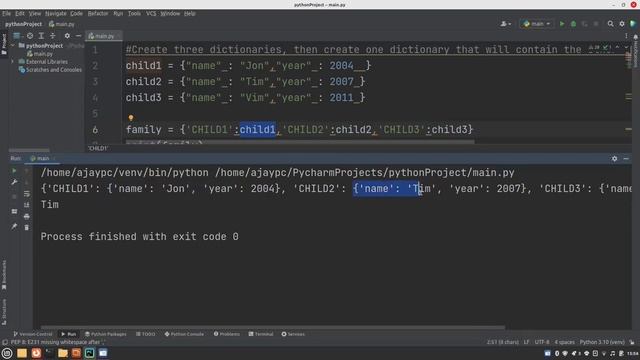Viewport: 640px width, 360px height.
Task: Expand External Libraries node
Action: tap(13, 62)
